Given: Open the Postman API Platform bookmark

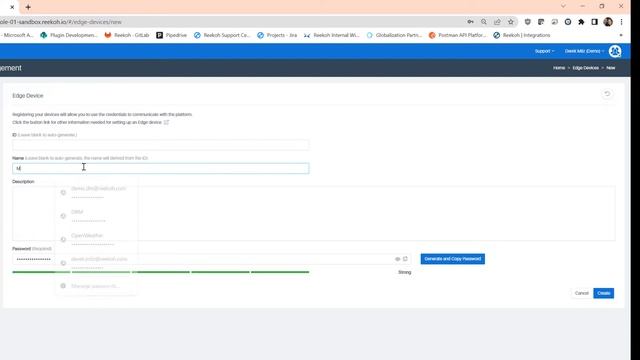Looking at the screenshot, I should tap(458, 36).
